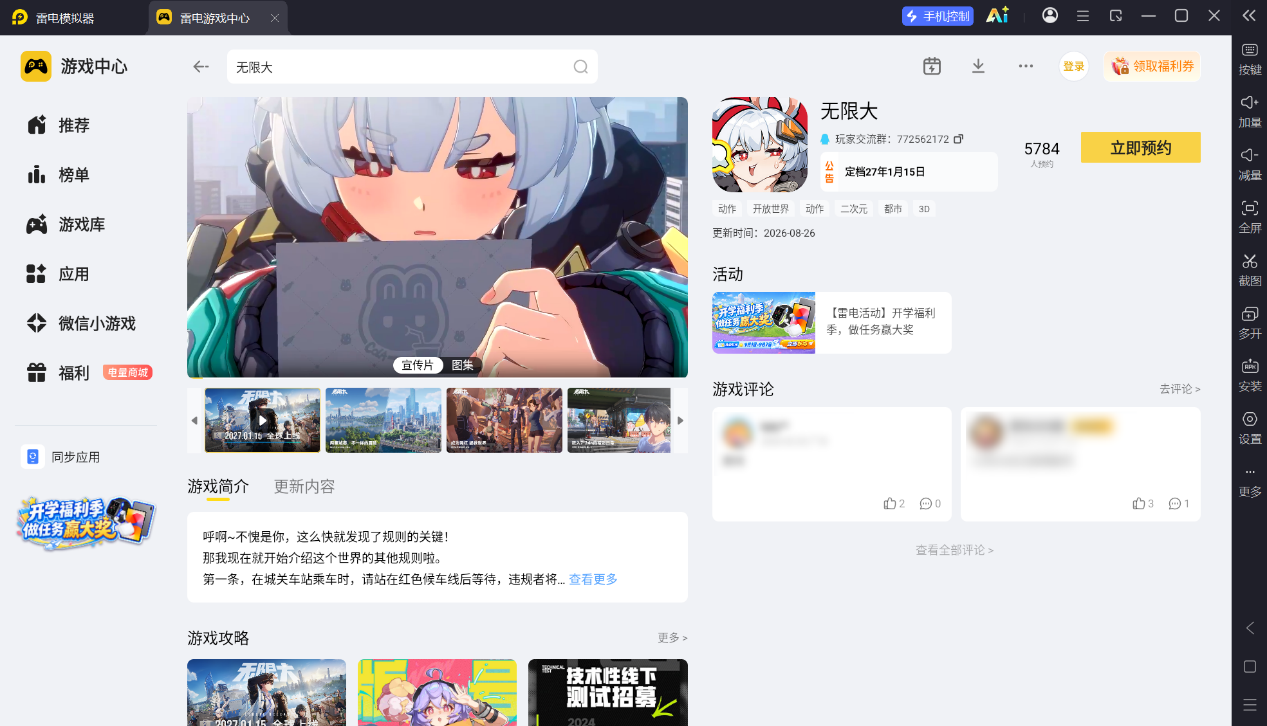Click the search magnifier icon
The height and width of the screenshot is (726, 1267).
(580, 67)
